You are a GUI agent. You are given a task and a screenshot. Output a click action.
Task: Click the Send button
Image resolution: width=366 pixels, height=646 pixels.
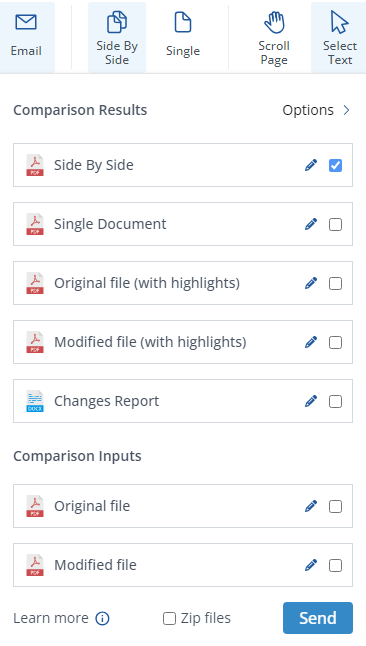click(318, 618)
